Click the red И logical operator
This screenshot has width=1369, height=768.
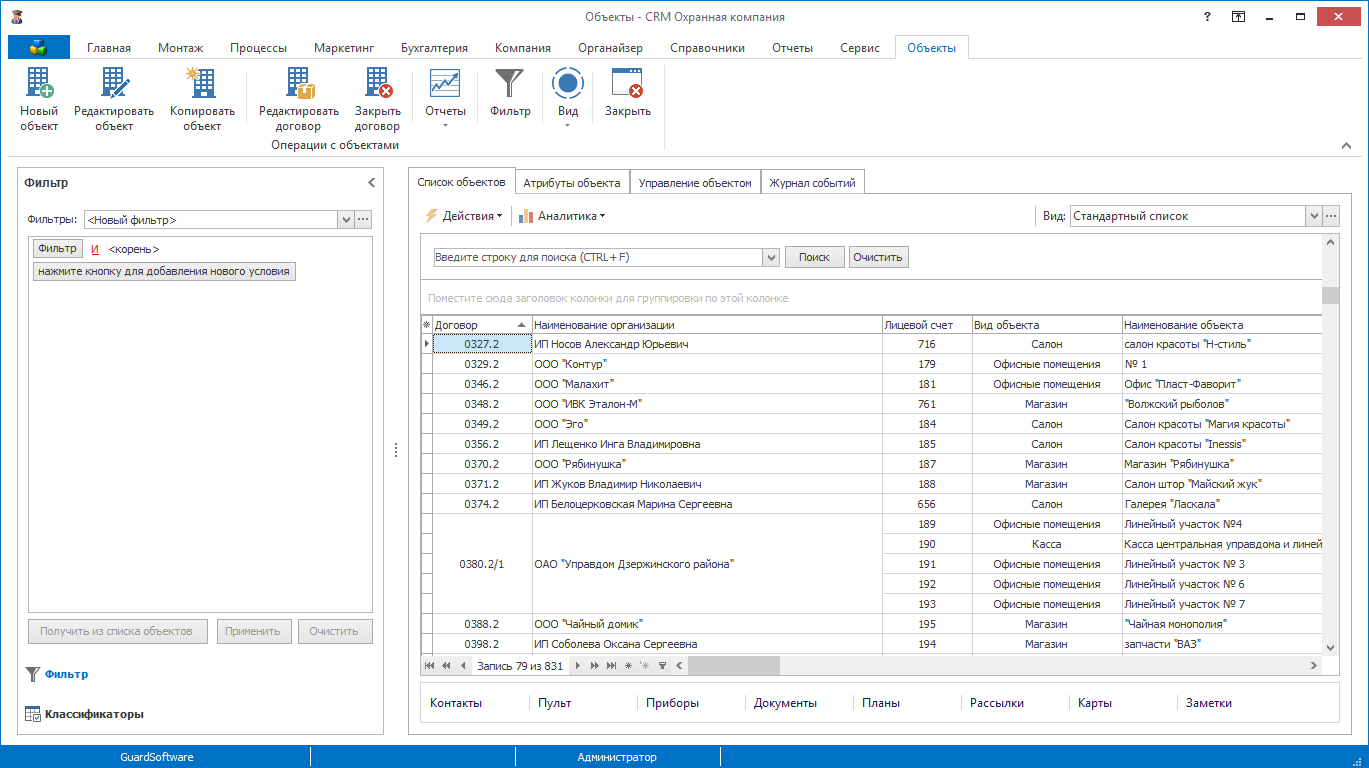point(95,249)
